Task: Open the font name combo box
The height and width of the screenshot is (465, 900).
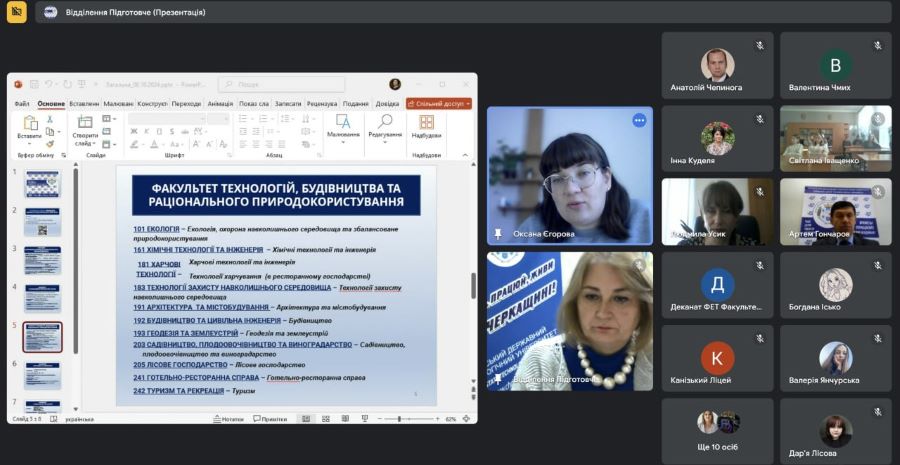Action: point(166,119)
